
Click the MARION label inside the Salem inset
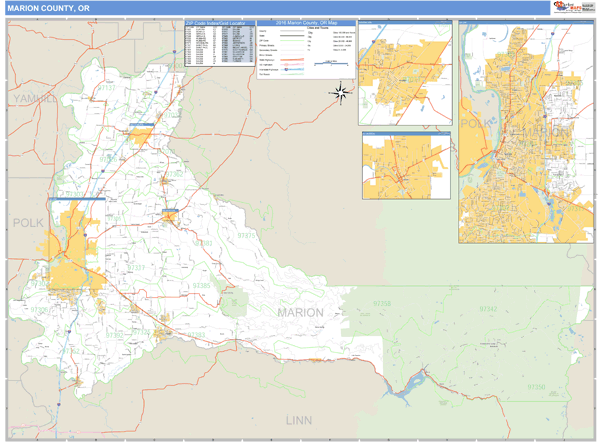[545, 133]
